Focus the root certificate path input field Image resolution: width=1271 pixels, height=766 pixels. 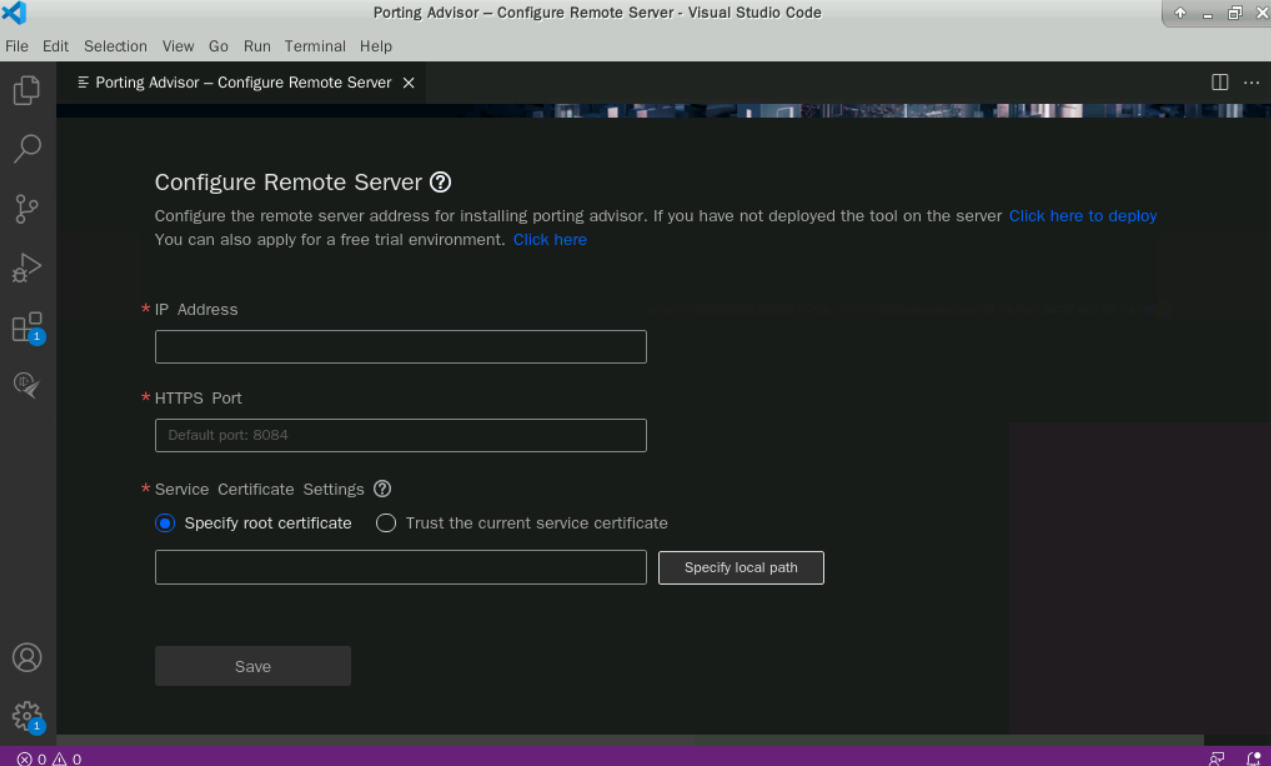point(401,567)
